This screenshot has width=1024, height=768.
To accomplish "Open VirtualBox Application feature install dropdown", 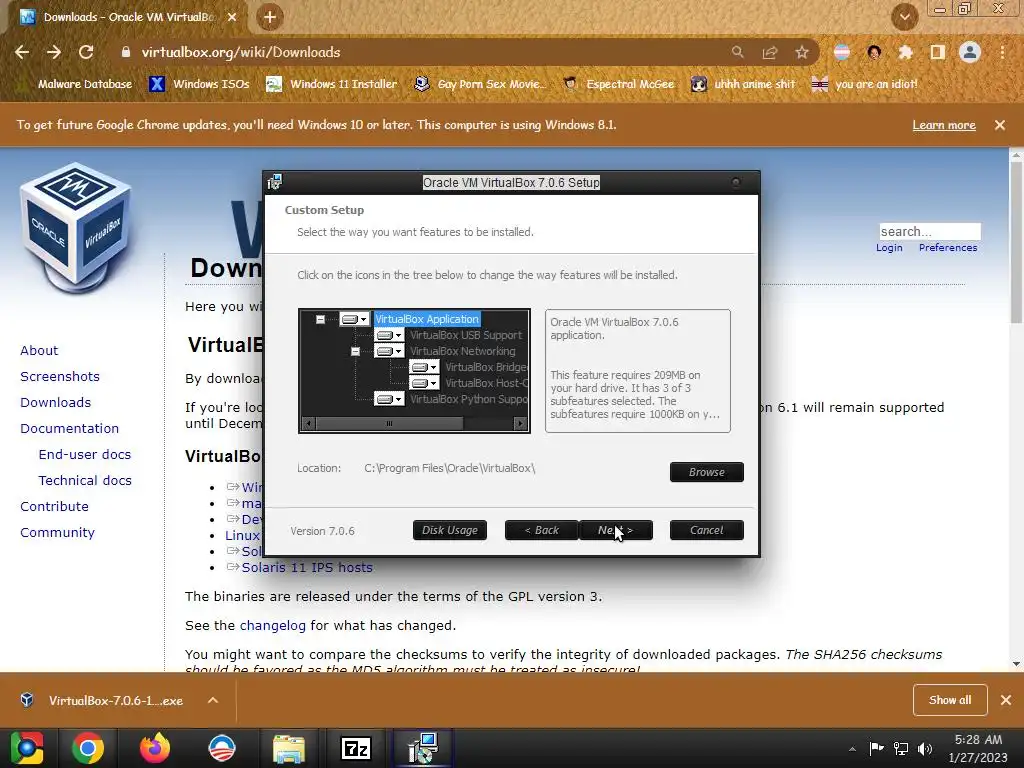I will (x=355, y=319).
